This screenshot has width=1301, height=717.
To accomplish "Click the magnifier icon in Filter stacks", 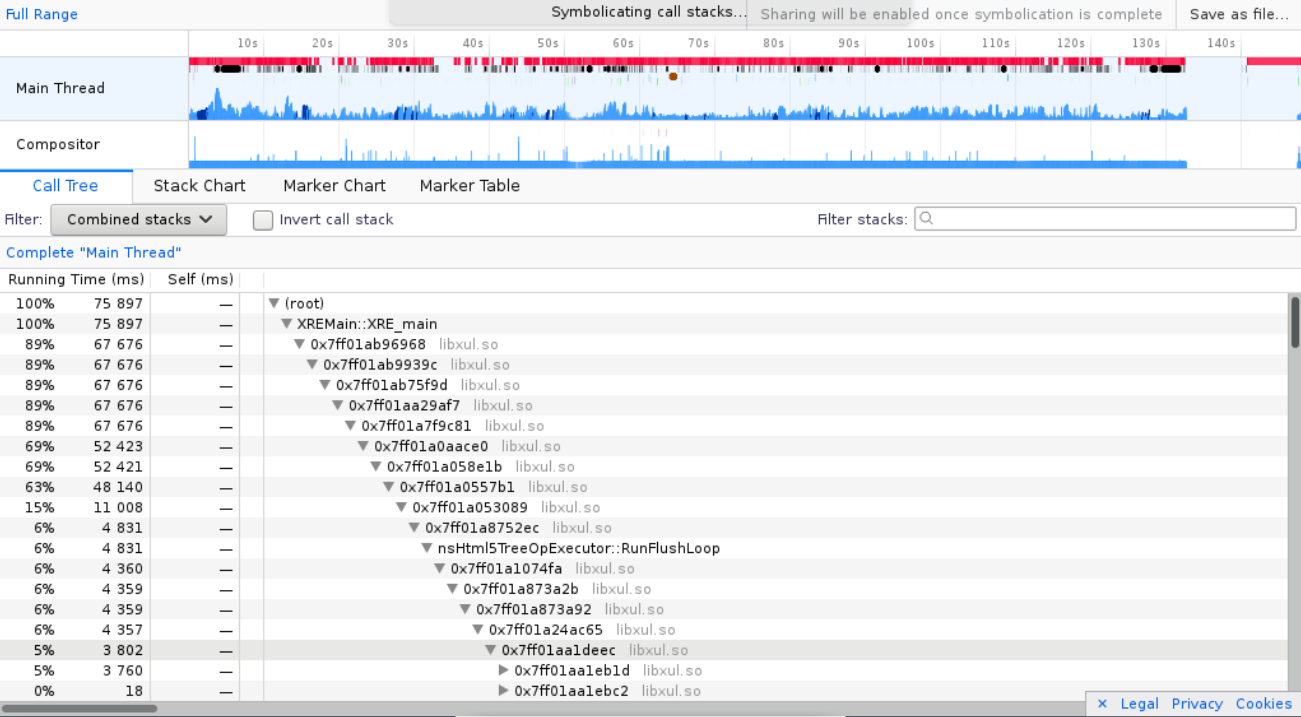I will pyautogui.click(x=926, y=219).
